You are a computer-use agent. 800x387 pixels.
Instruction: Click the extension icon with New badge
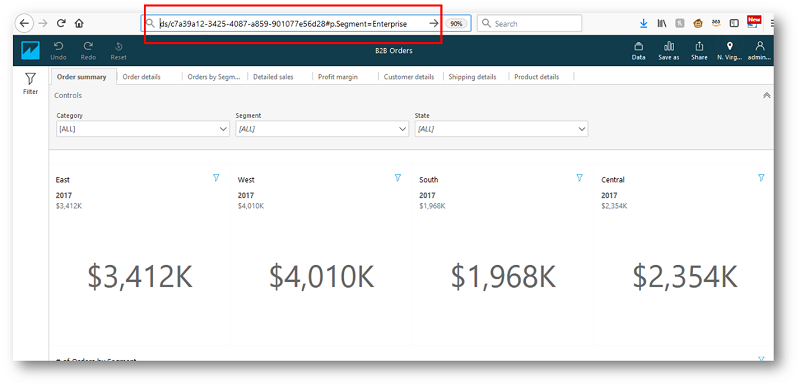[x=753, y=22]
